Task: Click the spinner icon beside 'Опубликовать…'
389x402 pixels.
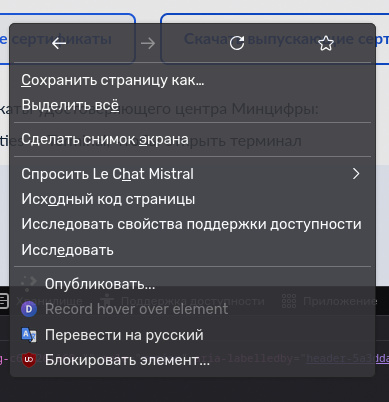Action: coord(29,283)
